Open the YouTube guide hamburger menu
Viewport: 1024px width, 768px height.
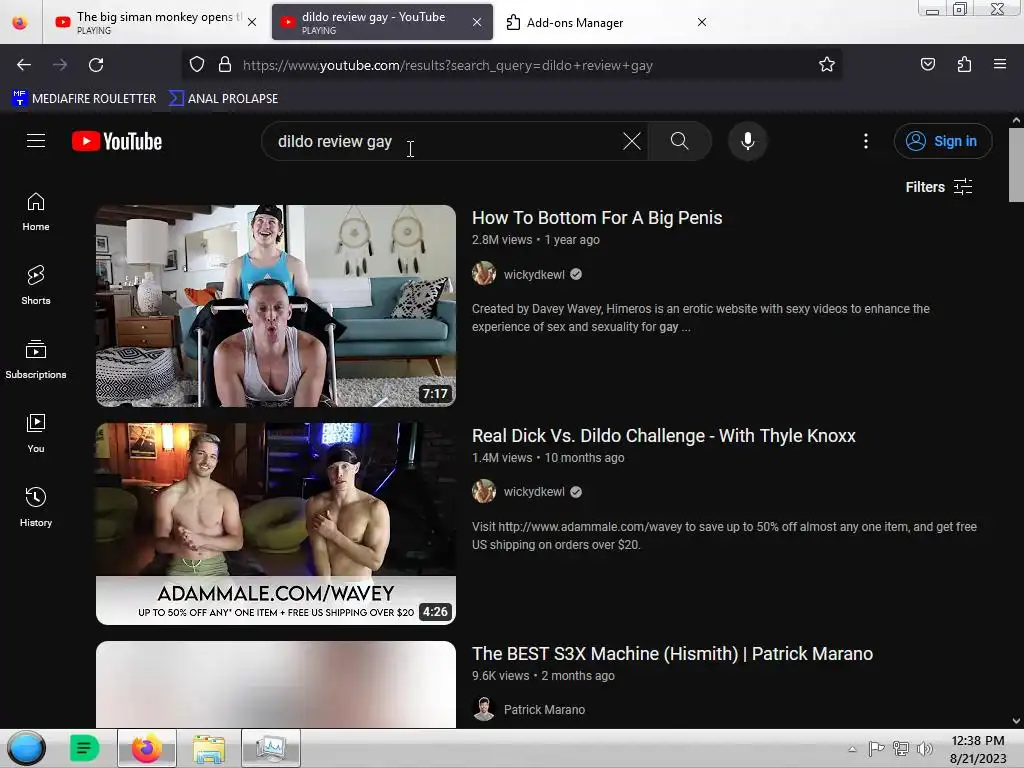36,141
